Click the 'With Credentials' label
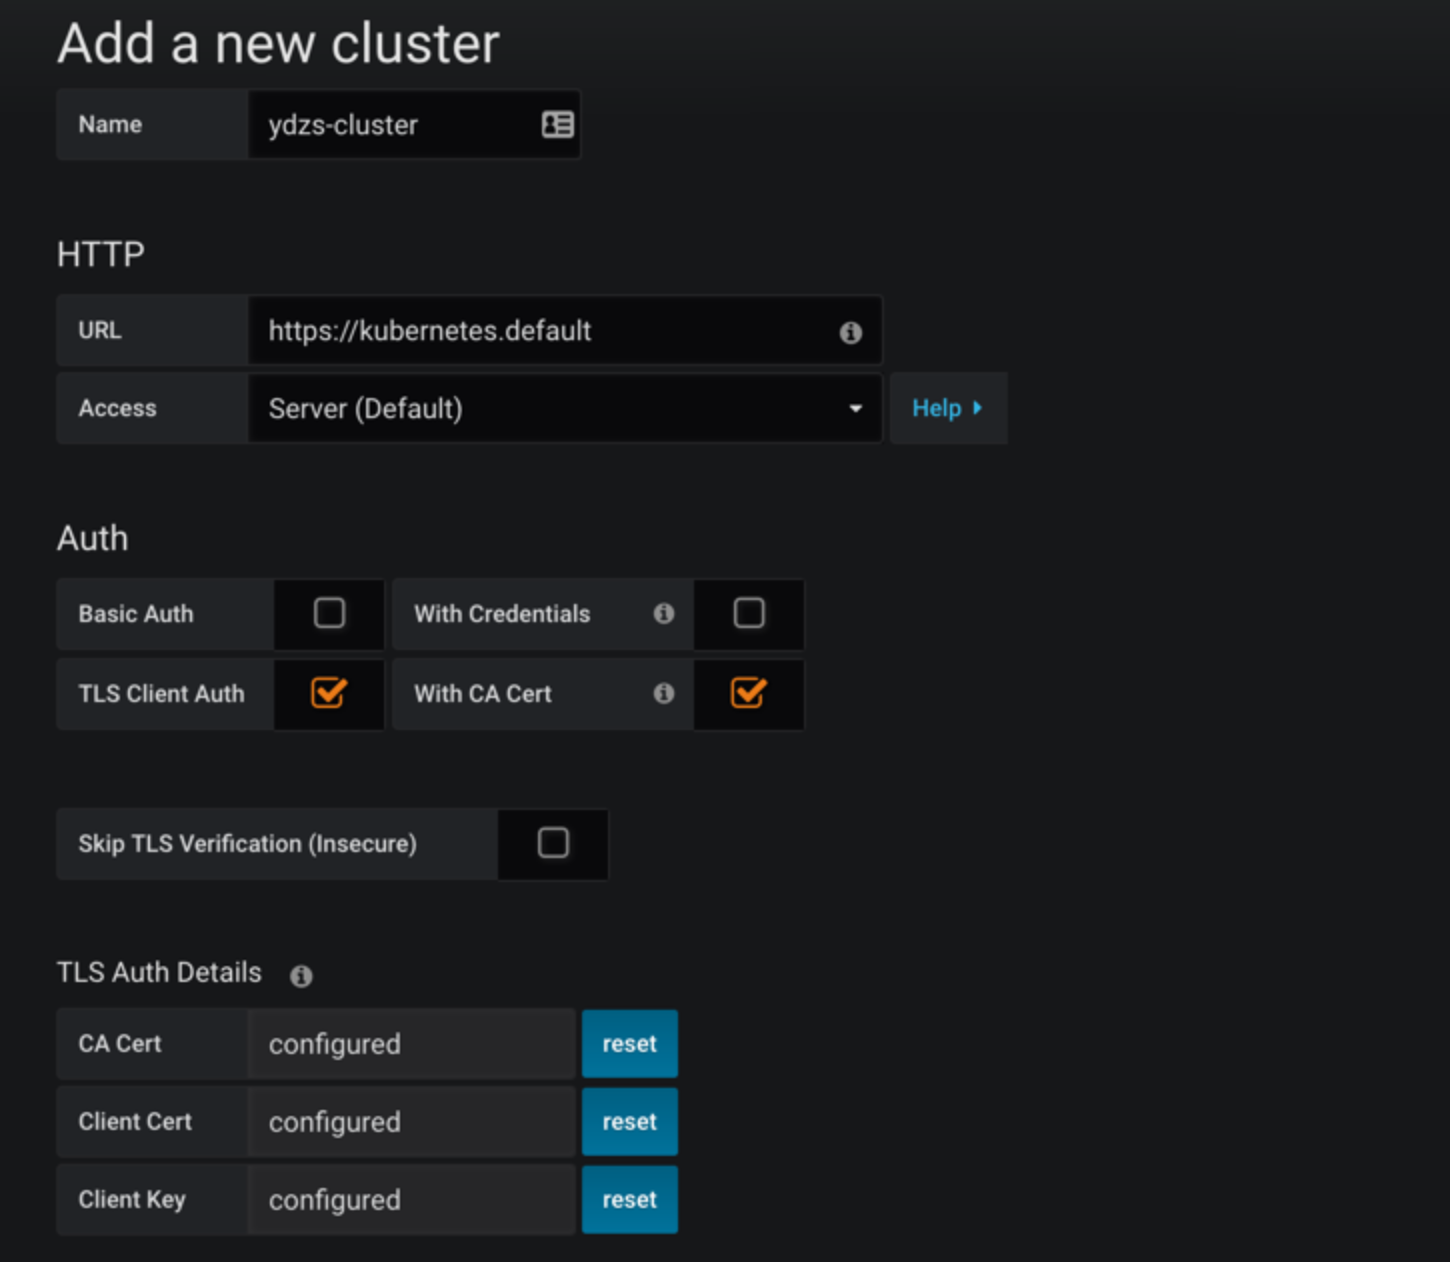Screen dimensions: 1450x1262 (x=502, y=614)
